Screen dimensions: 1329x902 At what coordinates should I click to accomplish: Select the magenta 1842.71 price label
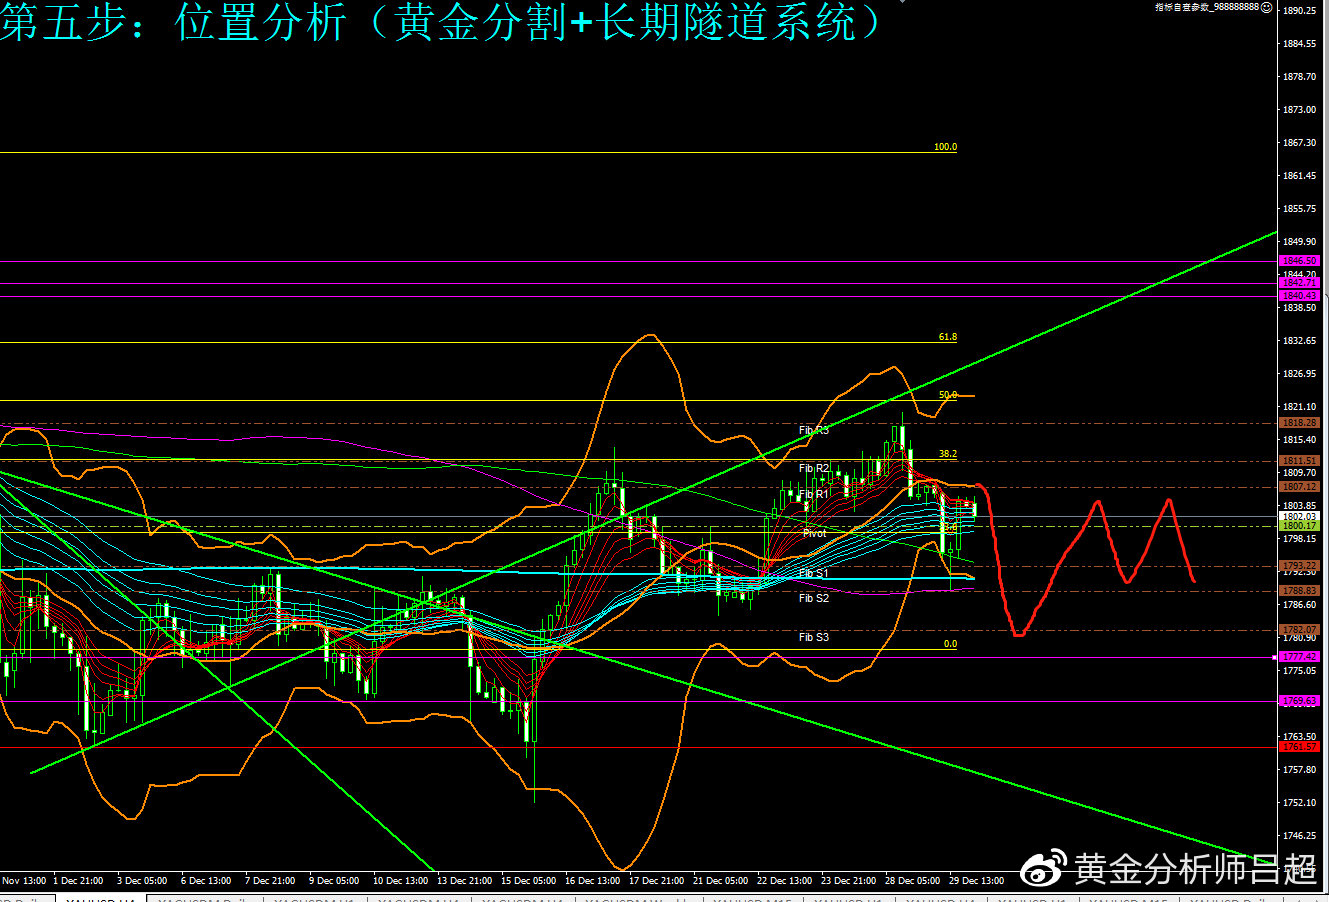tap(1300, 283)
